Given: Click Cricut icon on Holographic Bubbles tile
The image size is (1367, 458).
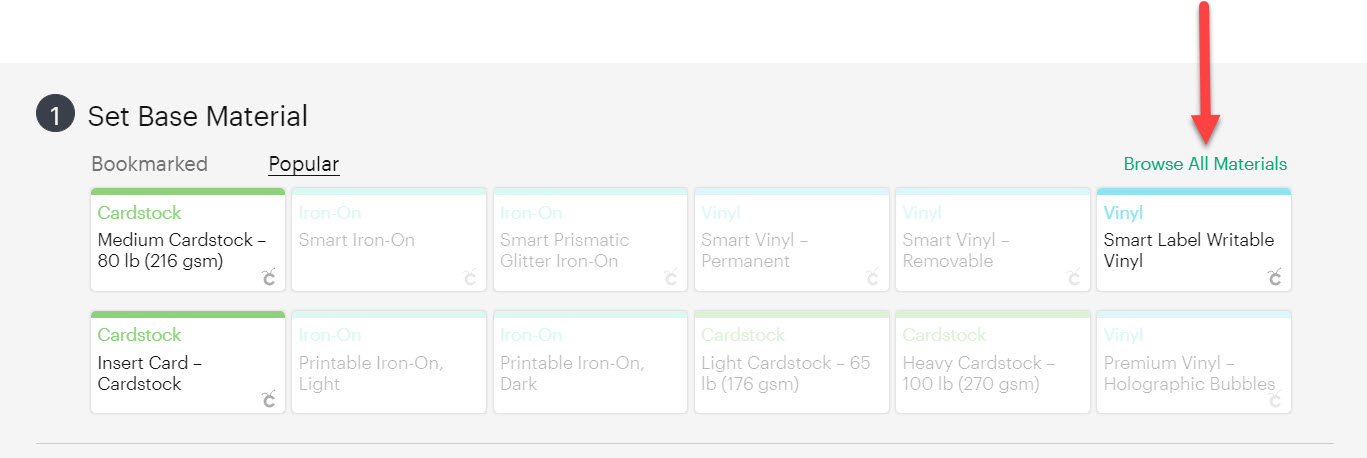Looking at the screenshot, I should click(x=1275, y=400).
